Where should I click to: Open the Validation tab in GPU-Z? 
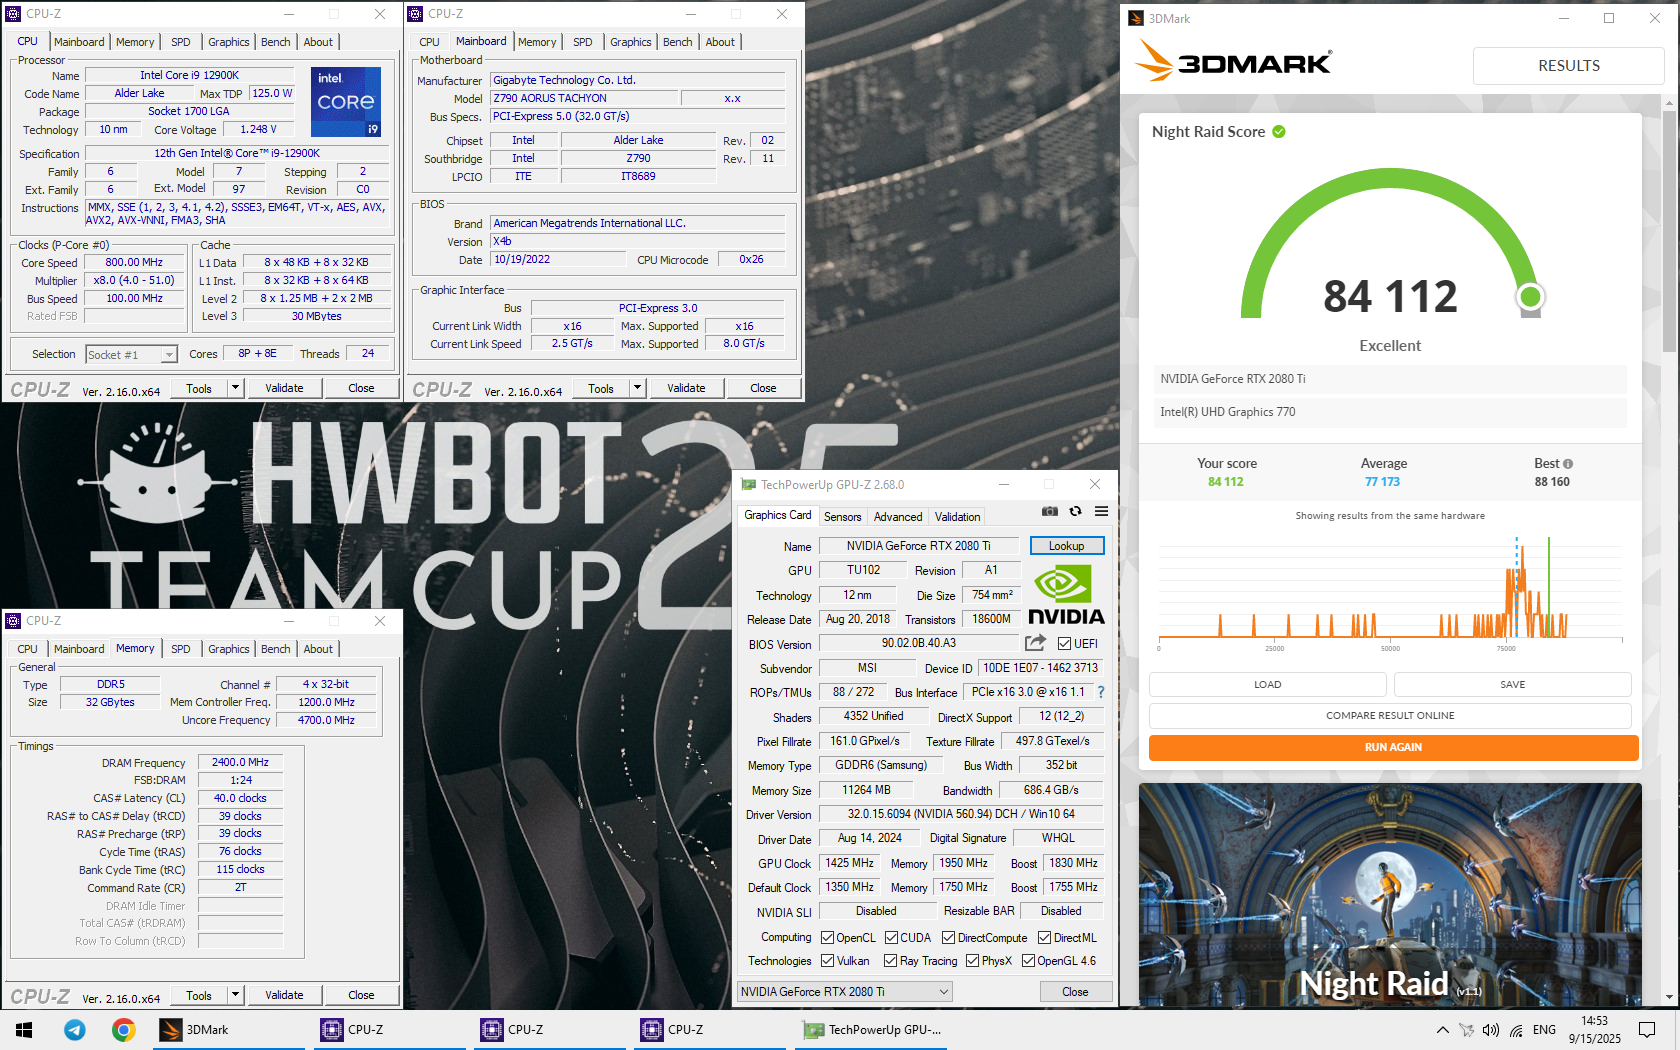coord(957,517)
